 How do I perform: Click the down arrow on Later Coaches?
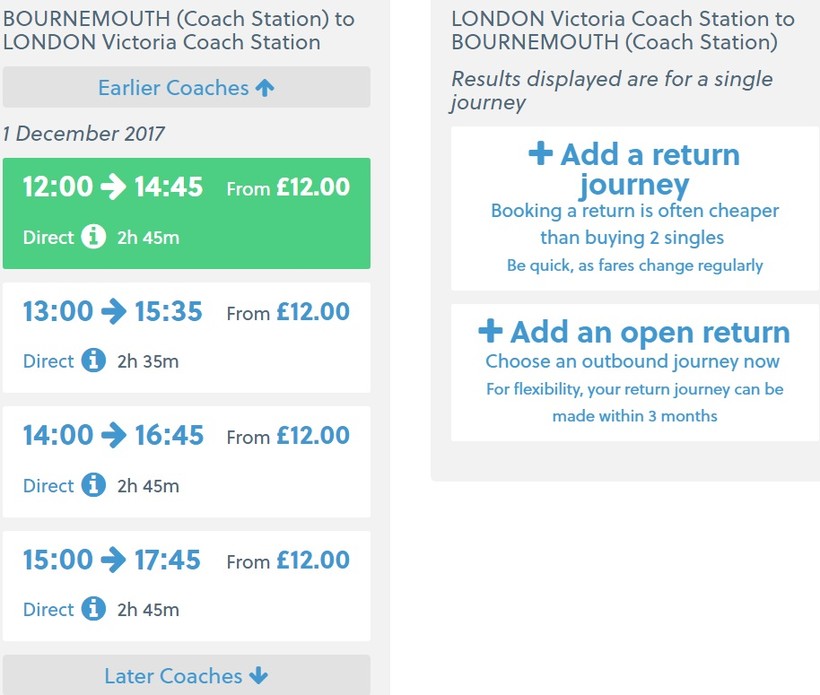(259, 676)
